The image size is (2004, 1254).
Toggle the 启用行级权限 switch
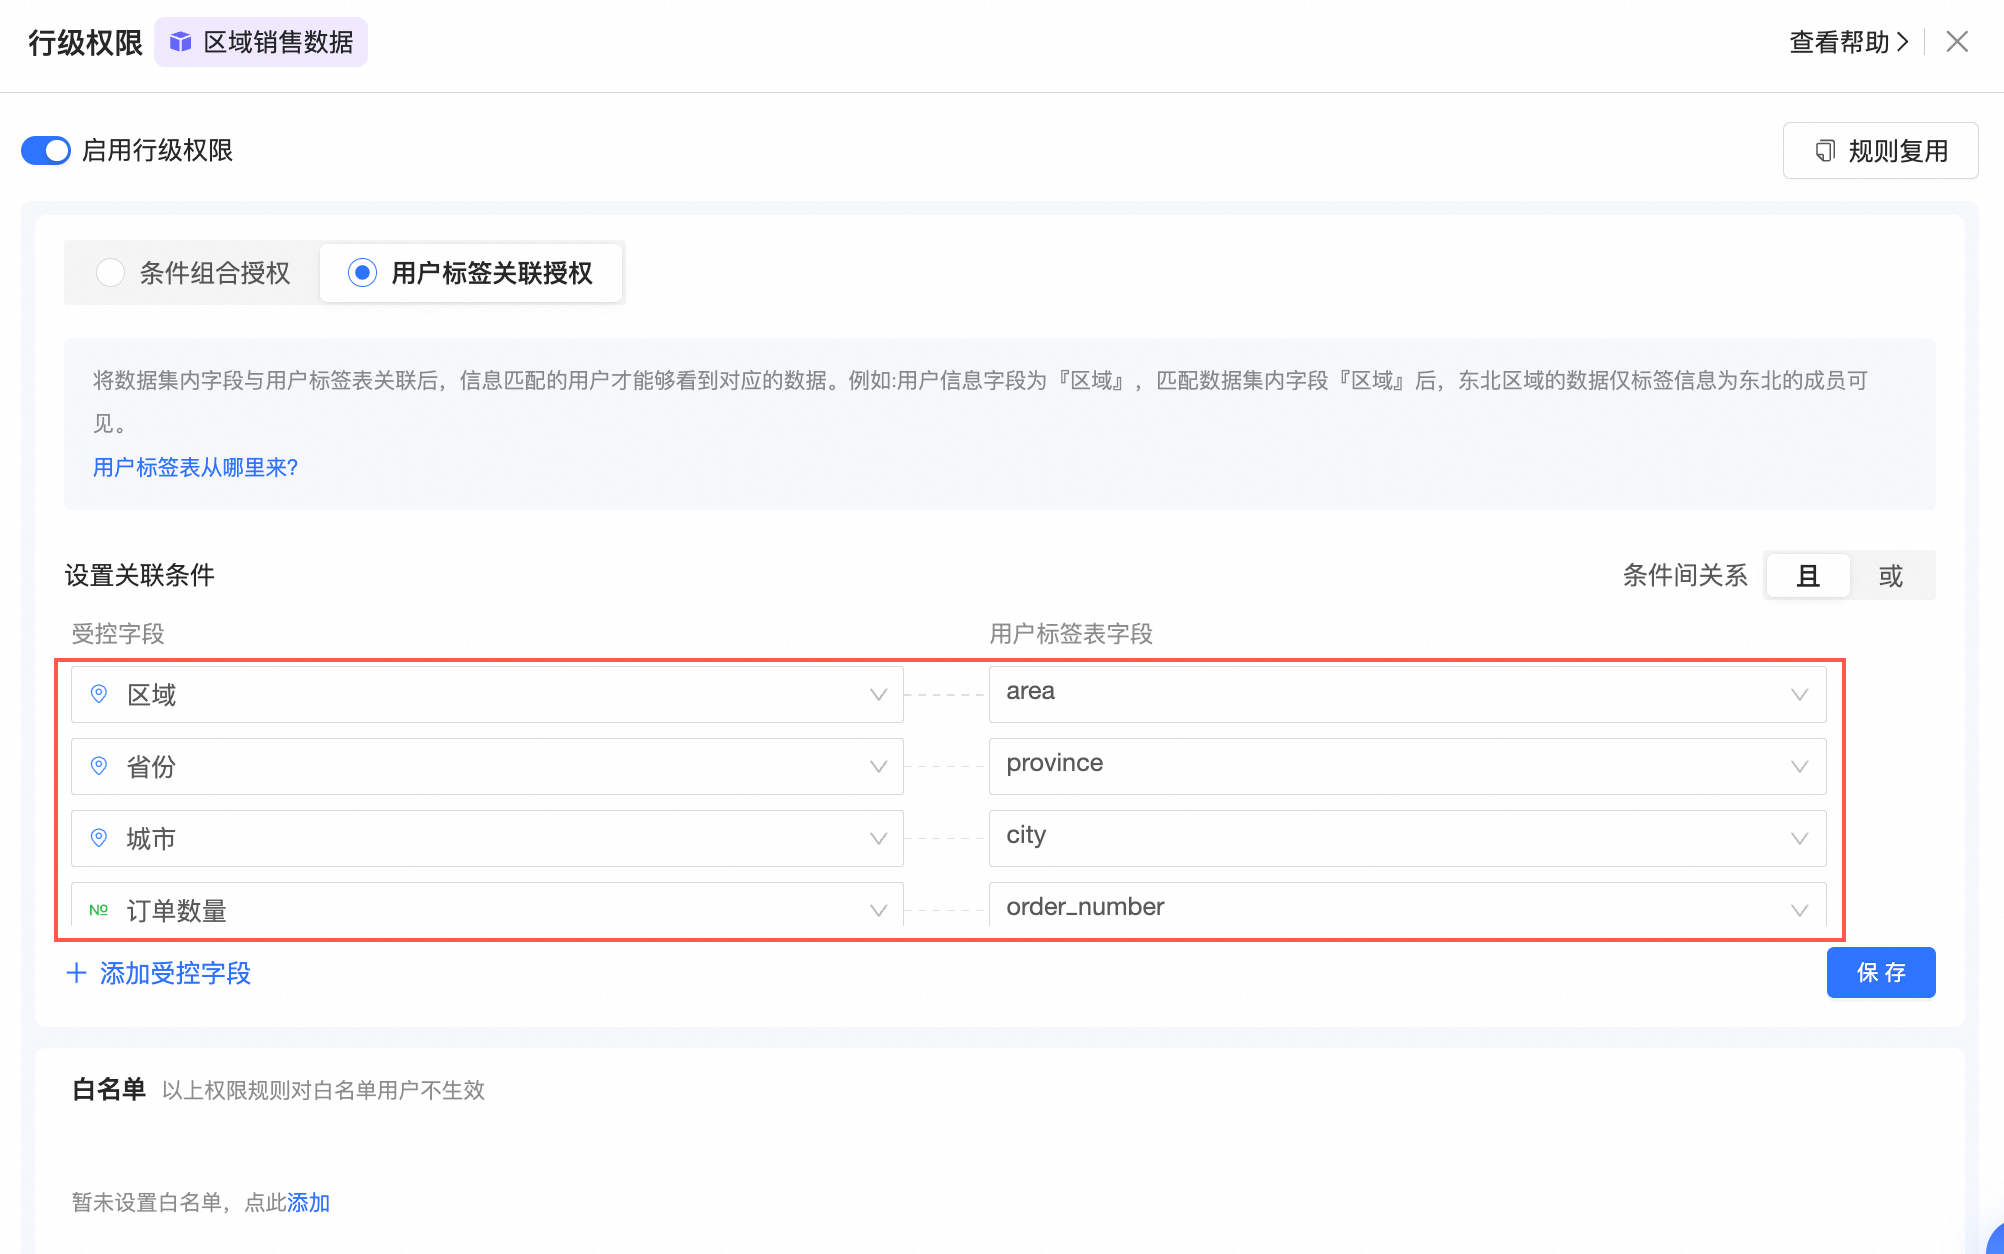click(46, 150)
